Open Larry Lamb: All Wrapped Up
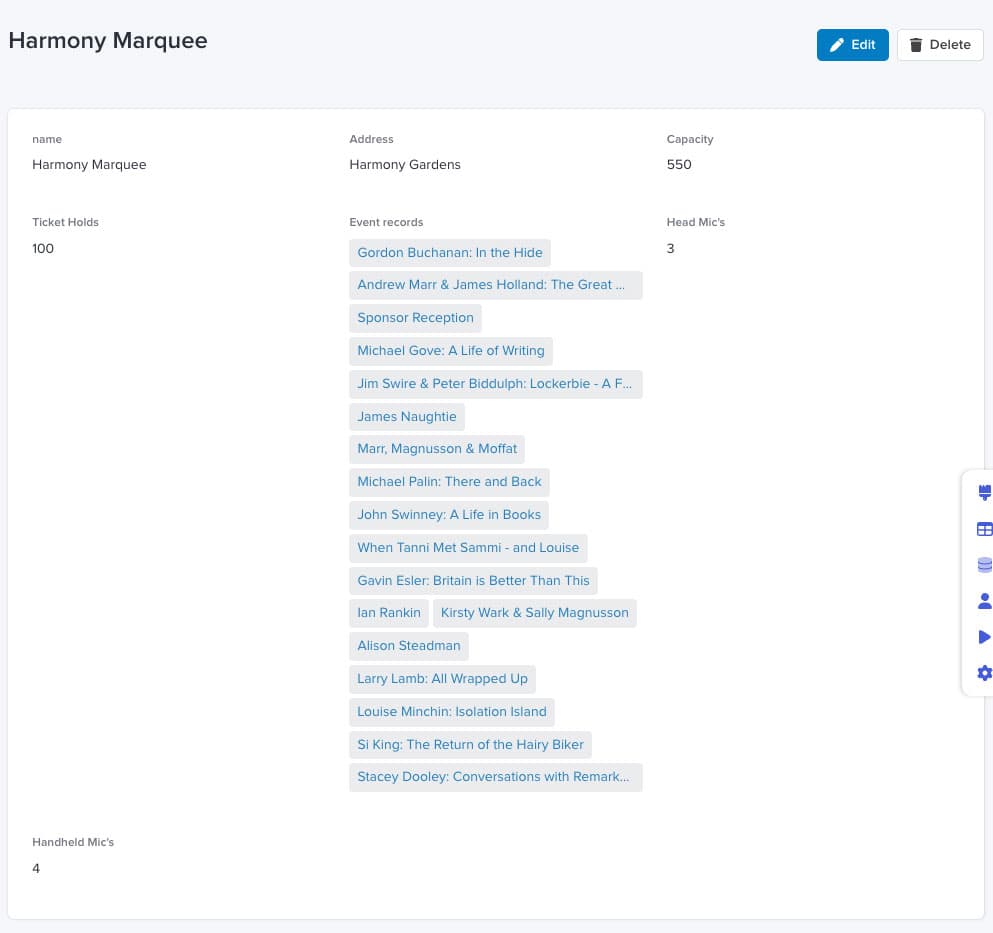 pyautogui.click(x=442, y=679)
